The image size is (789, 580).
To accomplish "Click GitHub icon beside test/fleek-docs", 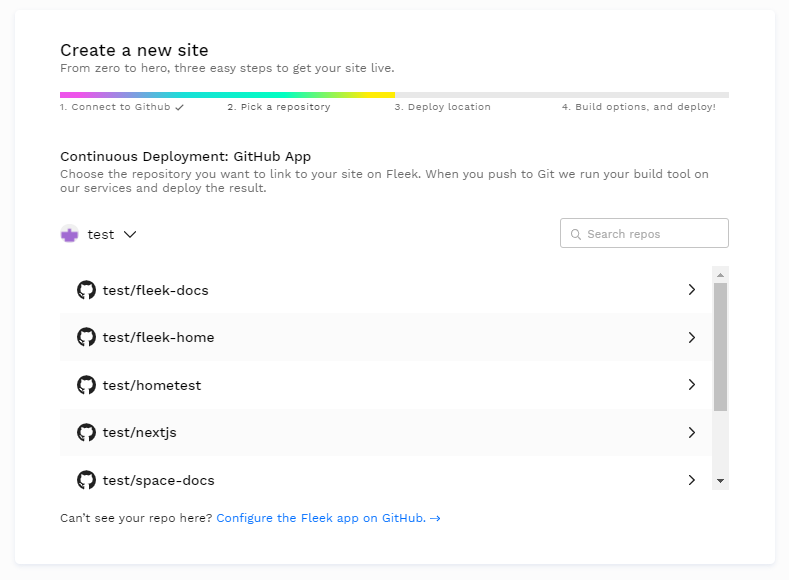I will point(86,290).
